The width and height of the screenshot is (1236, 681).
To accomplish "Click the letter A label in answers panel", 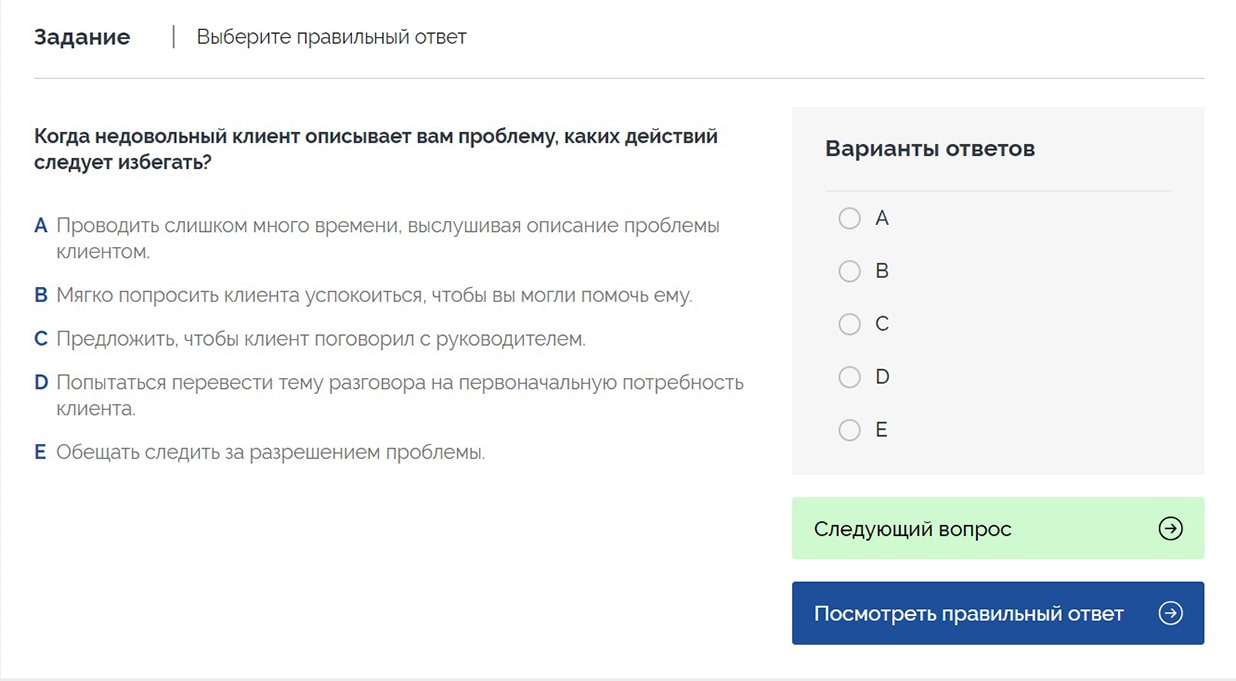I will pyautogui.click(x=881, y=218).
